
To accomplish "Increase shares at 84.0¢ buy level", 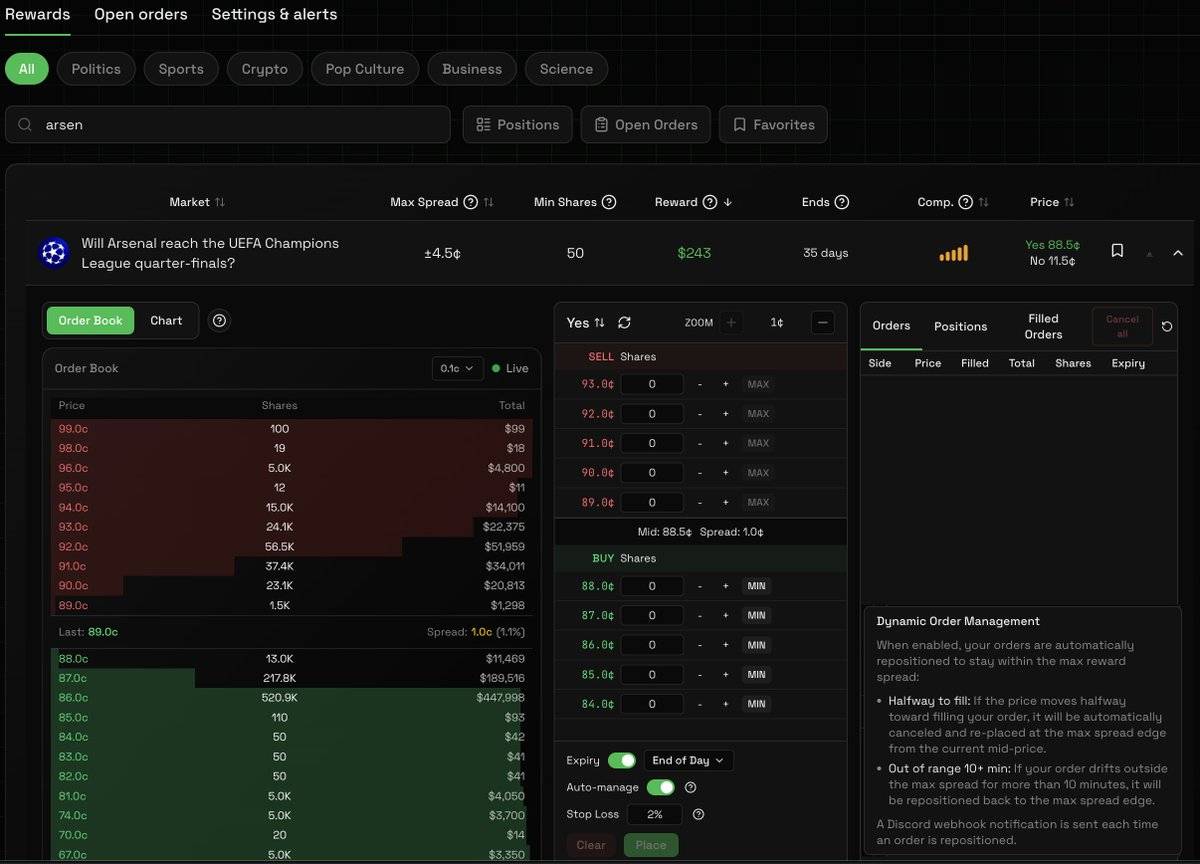I will (x=726, y=704).
